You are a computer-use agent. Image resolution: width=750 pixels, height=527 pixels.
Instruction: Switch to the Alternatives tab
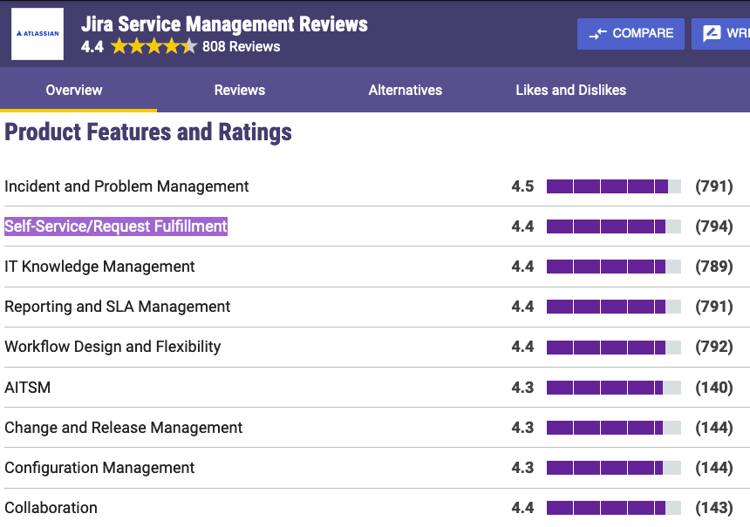pos(405,90)
